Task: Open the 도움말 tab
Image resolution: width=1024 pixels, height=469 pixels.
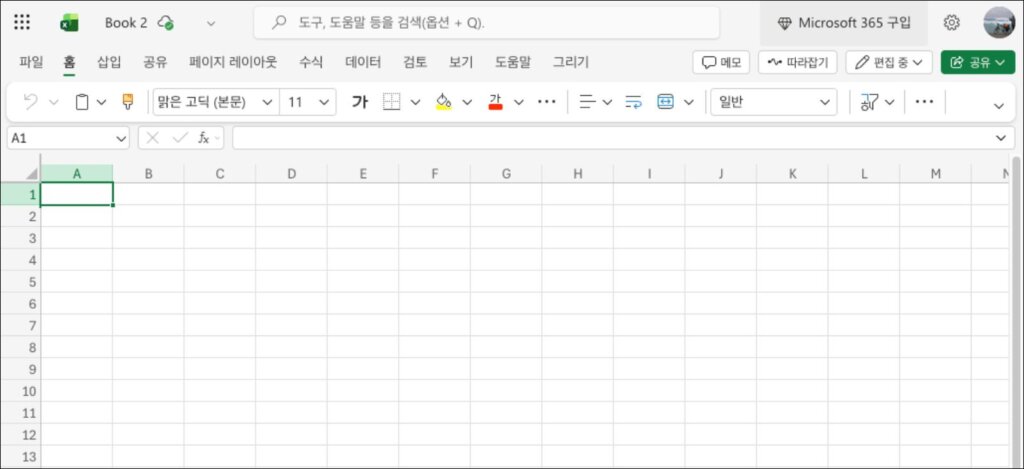Action: 513,62
